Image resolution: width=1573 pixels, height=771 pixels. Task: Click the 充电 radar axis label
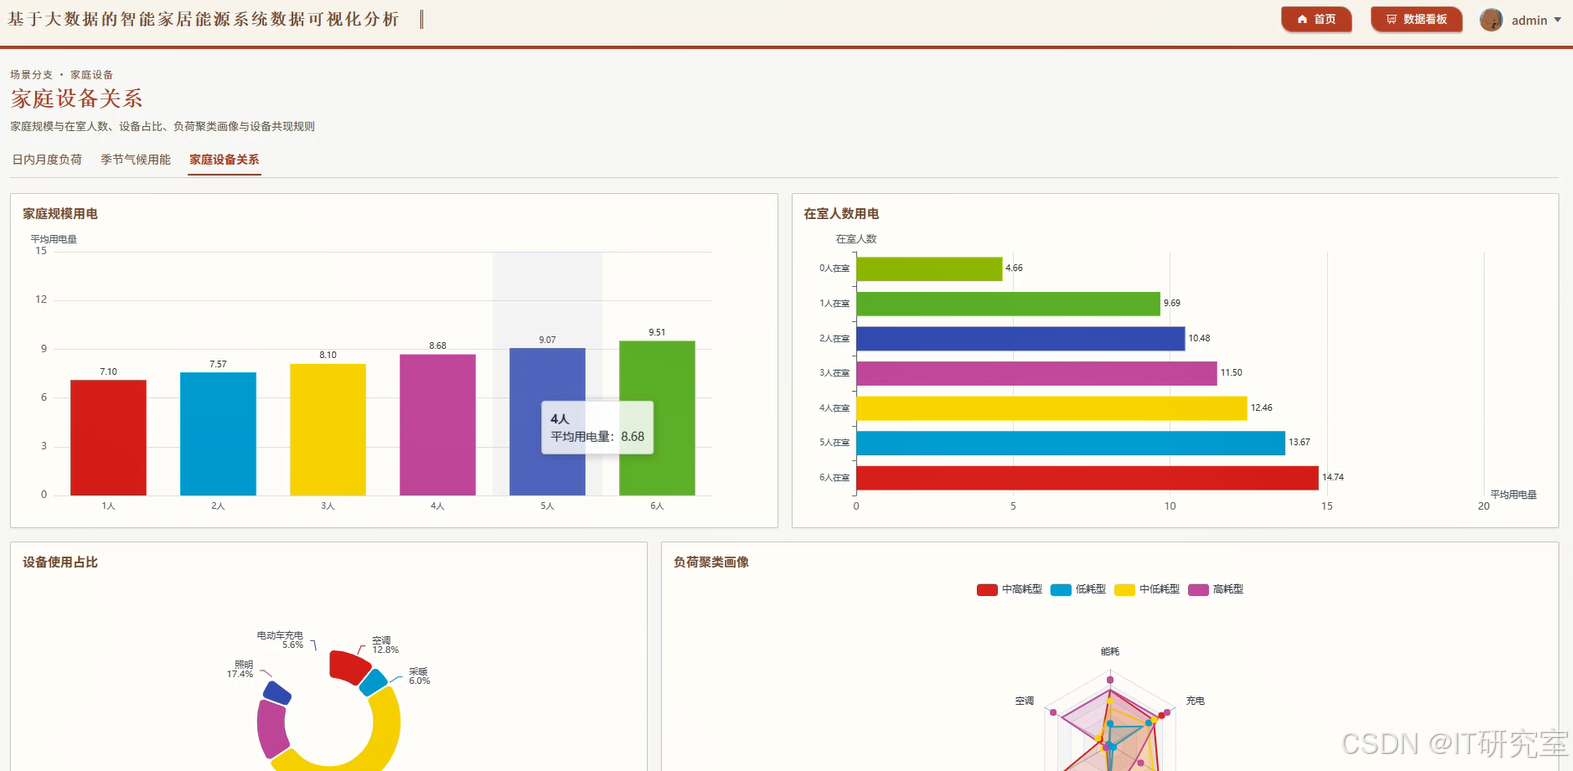coord(1195,701)
